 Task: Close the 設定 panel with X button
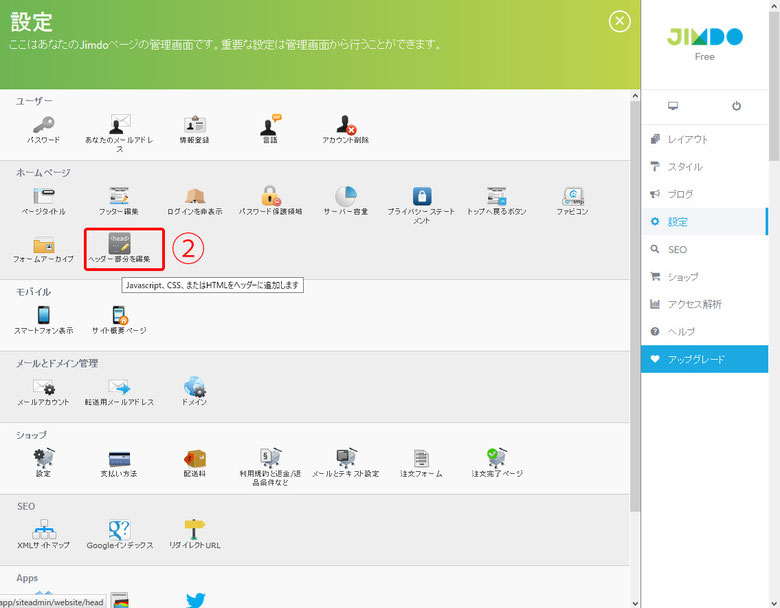619,21
